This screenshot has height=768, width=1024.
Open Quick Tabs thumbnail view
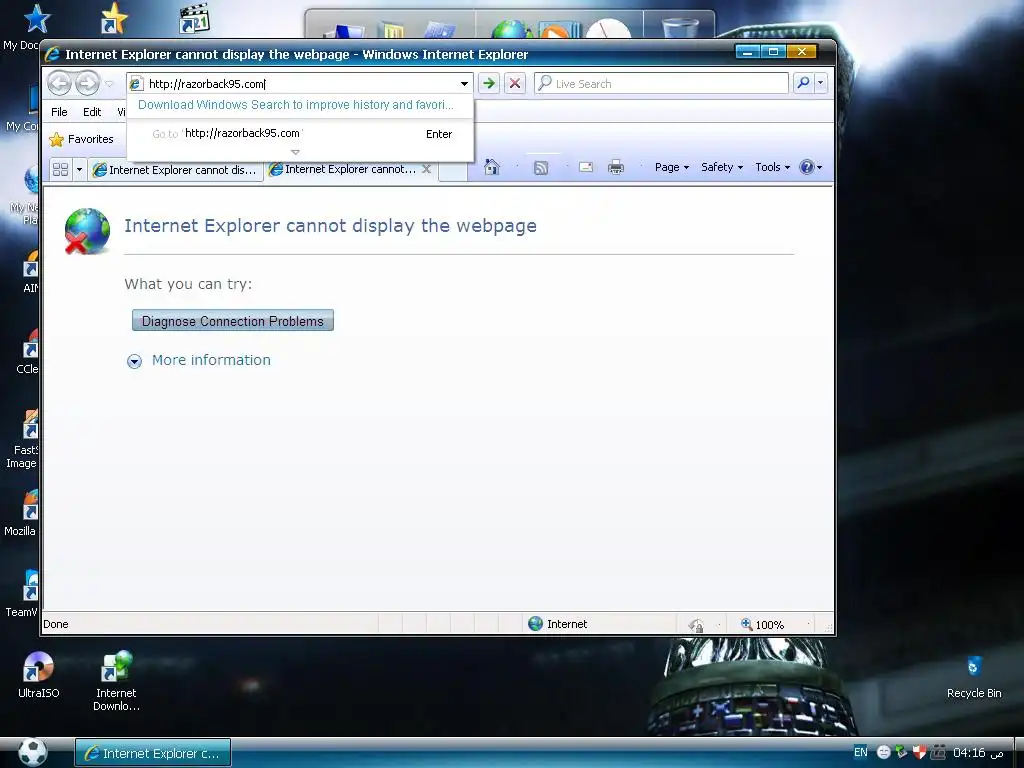(61, 169)
